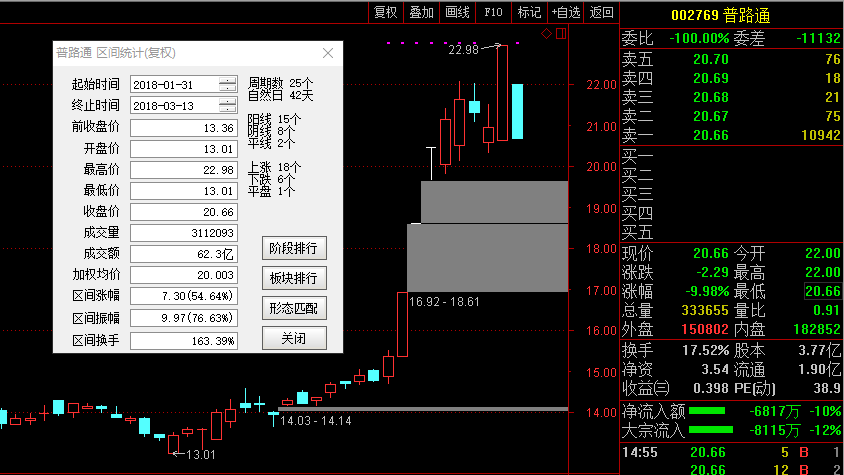The image size is (844, 475).
Task: Click the 14:55 trade tick row
Action: pyautogui.click(x=732, y=452)
